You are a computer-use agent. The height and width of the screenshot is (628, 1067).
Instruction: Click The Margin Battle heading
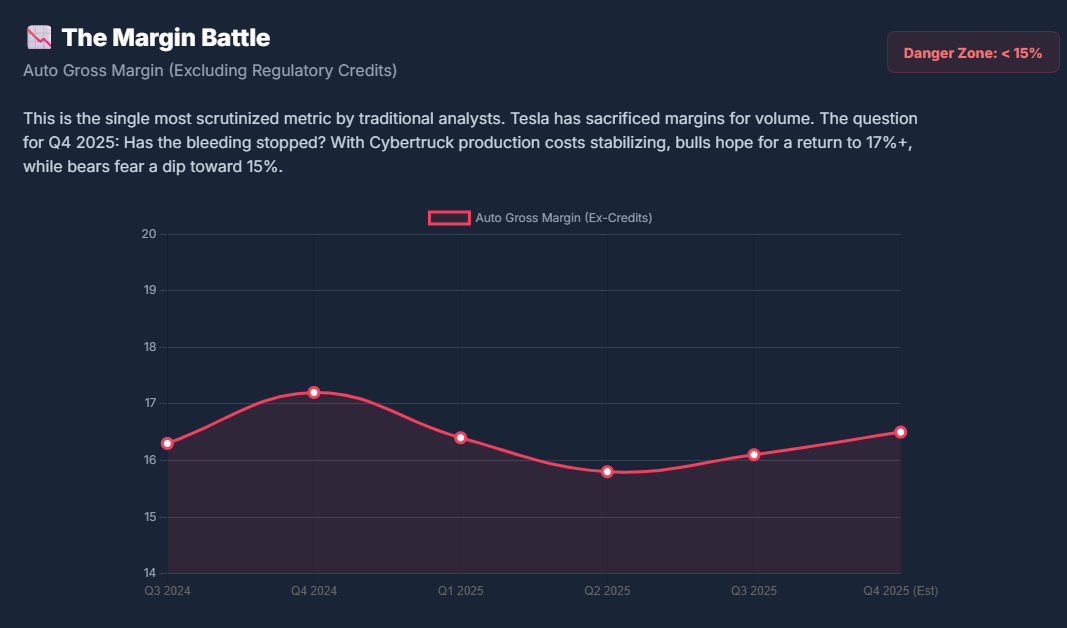pos(165,38)
